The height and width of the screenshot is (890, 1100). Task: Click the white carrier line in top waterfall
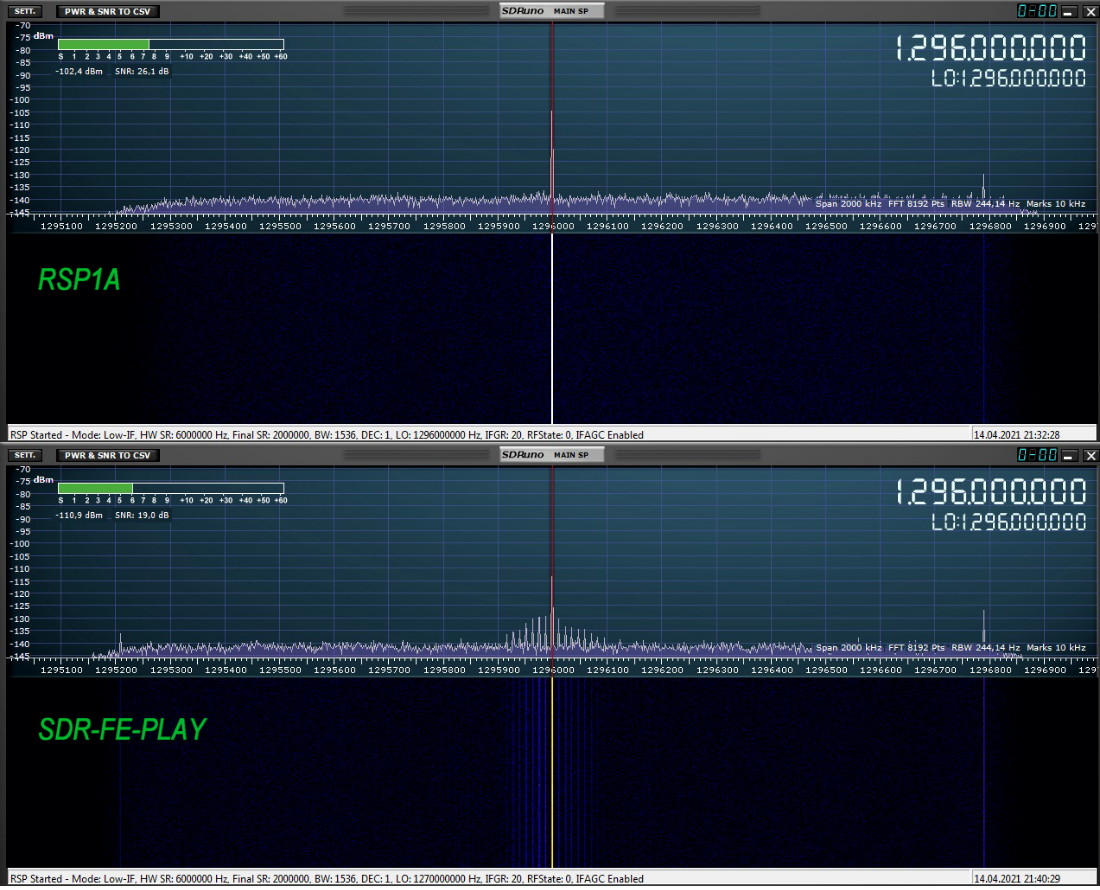552,330
